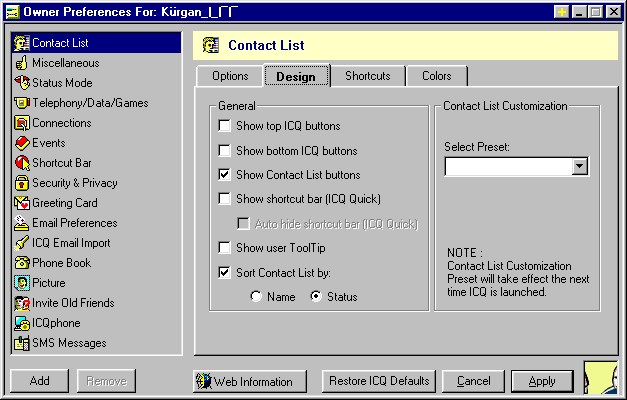This screenshot has height=400, width=627.
Task: Select Connections label in list
Action: (x=62, y=123)
